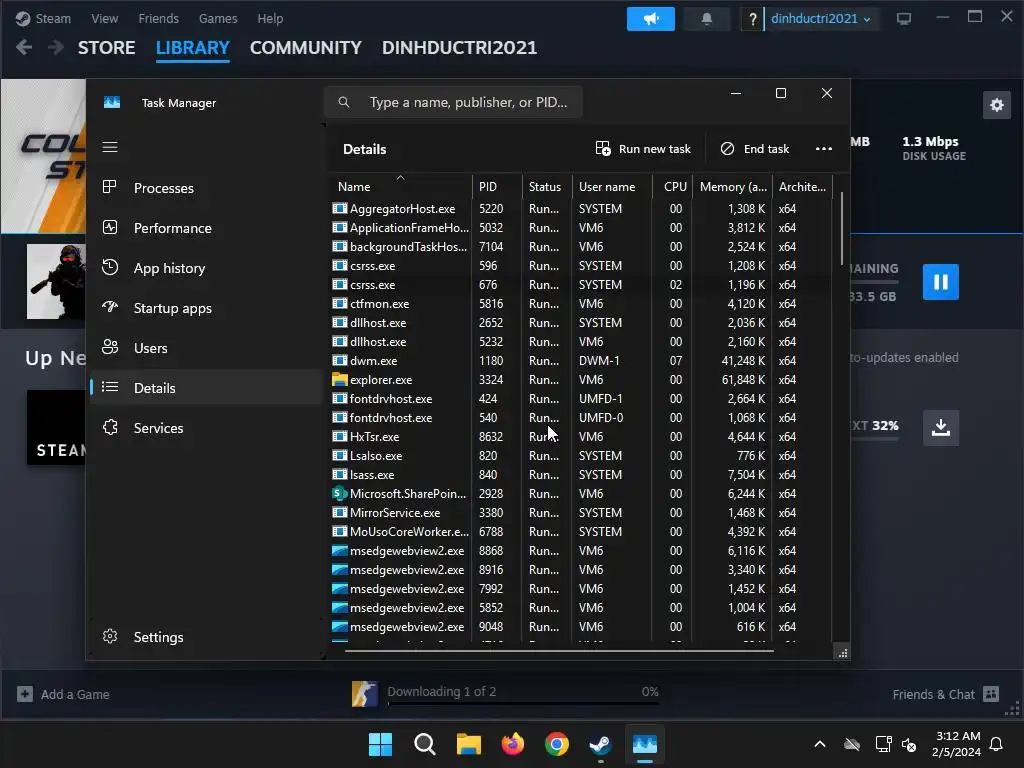Switch to the LIBRARY tab in Steam
The height and width of the screenshot is (768, 1024).
(x=193, y=48)
